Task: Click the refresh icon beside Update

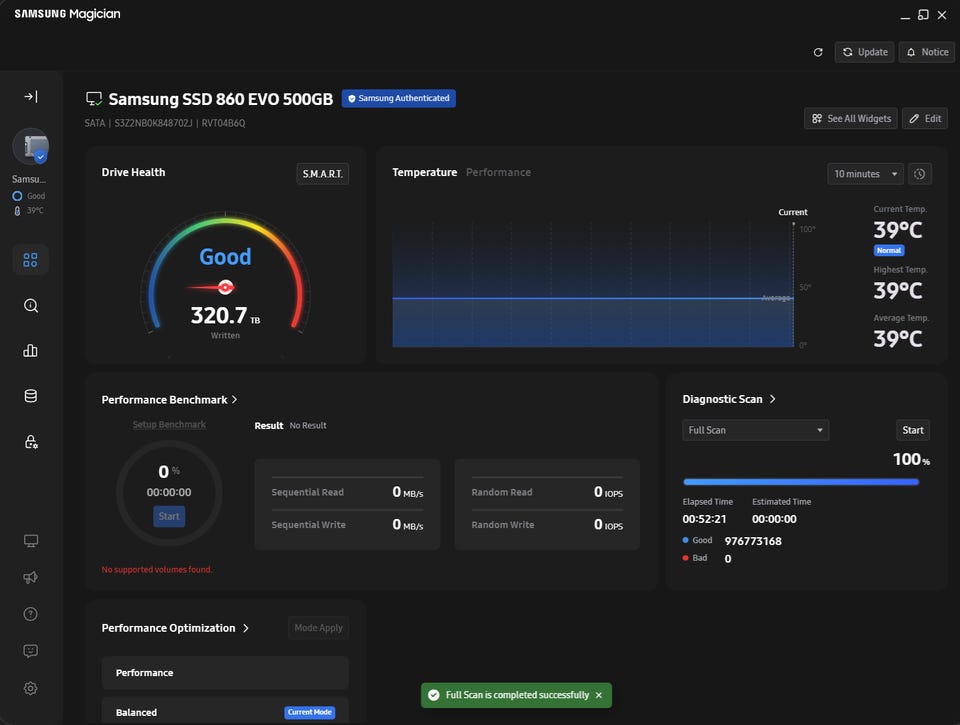Action: [x=818, y=52]
